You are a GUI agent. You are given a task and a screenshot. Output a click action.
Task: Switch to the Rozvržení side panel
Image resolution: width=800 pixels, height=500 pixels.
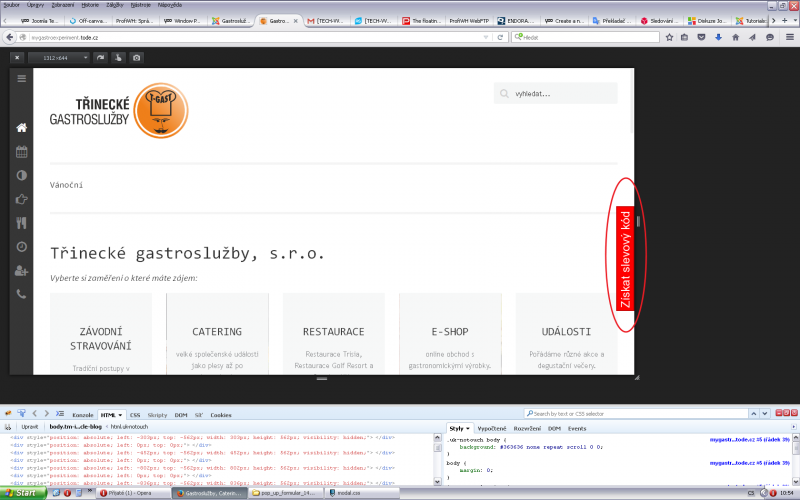pyautogui.click(x=527, y=429)
